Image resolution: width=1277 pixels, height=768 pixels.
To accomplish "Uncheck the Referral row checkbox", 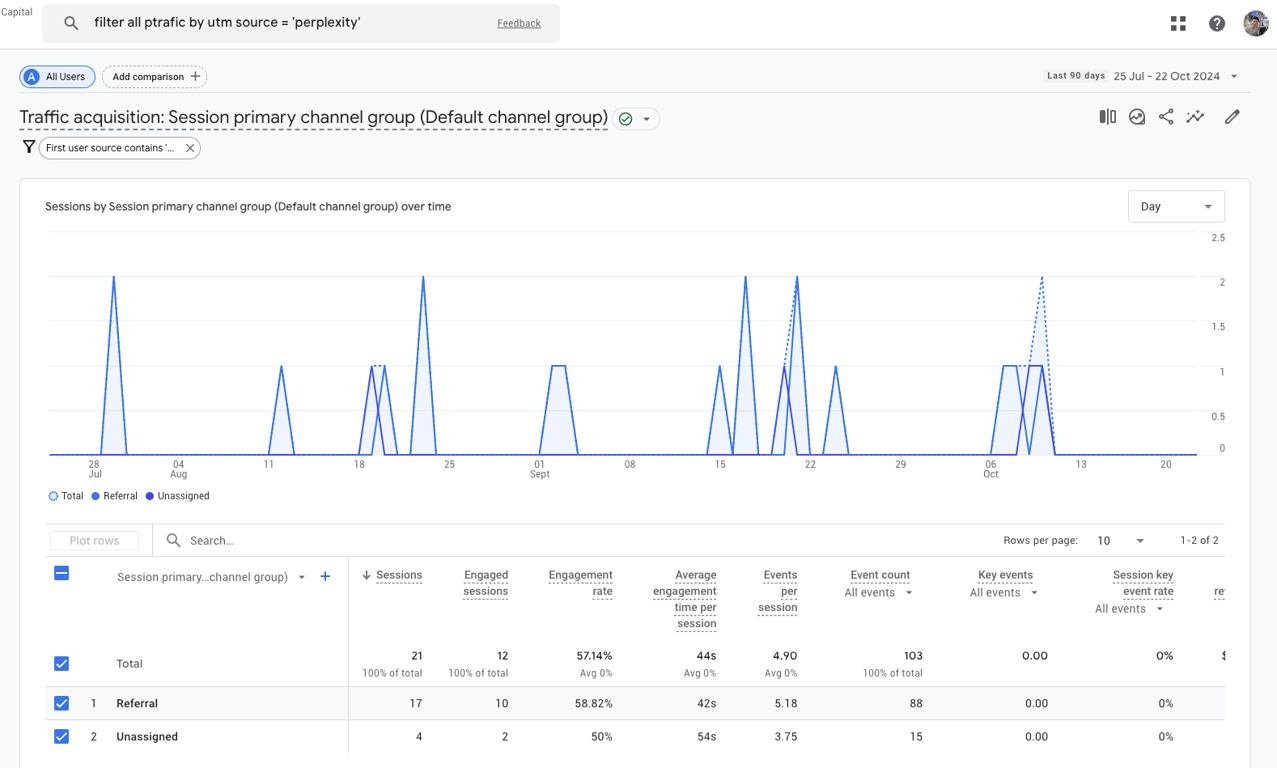I will (61, 703).
